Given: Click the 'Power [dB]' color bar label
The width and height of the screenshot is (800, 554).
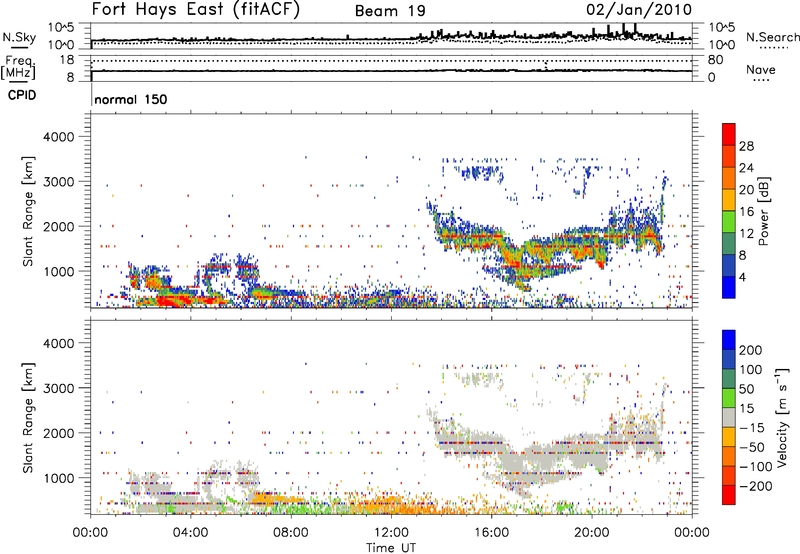Looking at the screenshot, I should pos(764,211).
